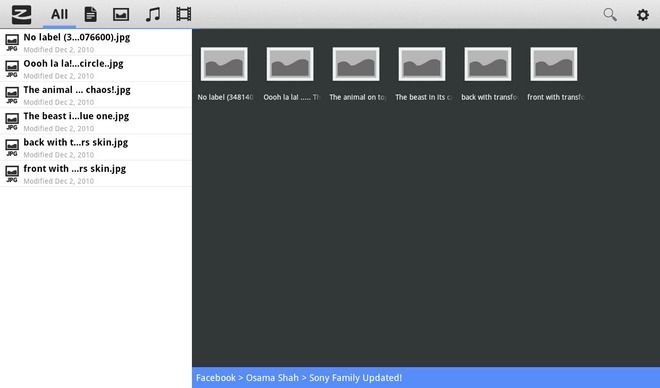Filter by documents tab icon
Viewport: 660px width, 388px height.
point(90,14)
